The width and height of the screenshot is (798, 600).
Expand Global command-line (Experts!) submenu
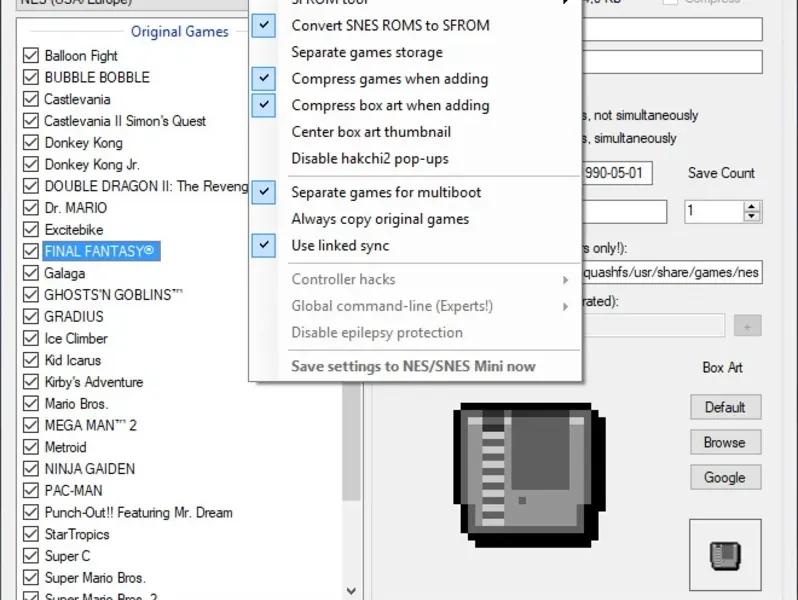tap(415, 306)
